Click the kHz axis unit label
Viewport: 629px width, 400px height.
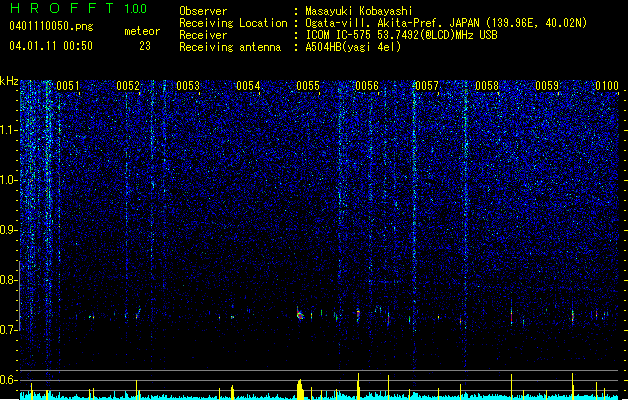coord(9,81)
